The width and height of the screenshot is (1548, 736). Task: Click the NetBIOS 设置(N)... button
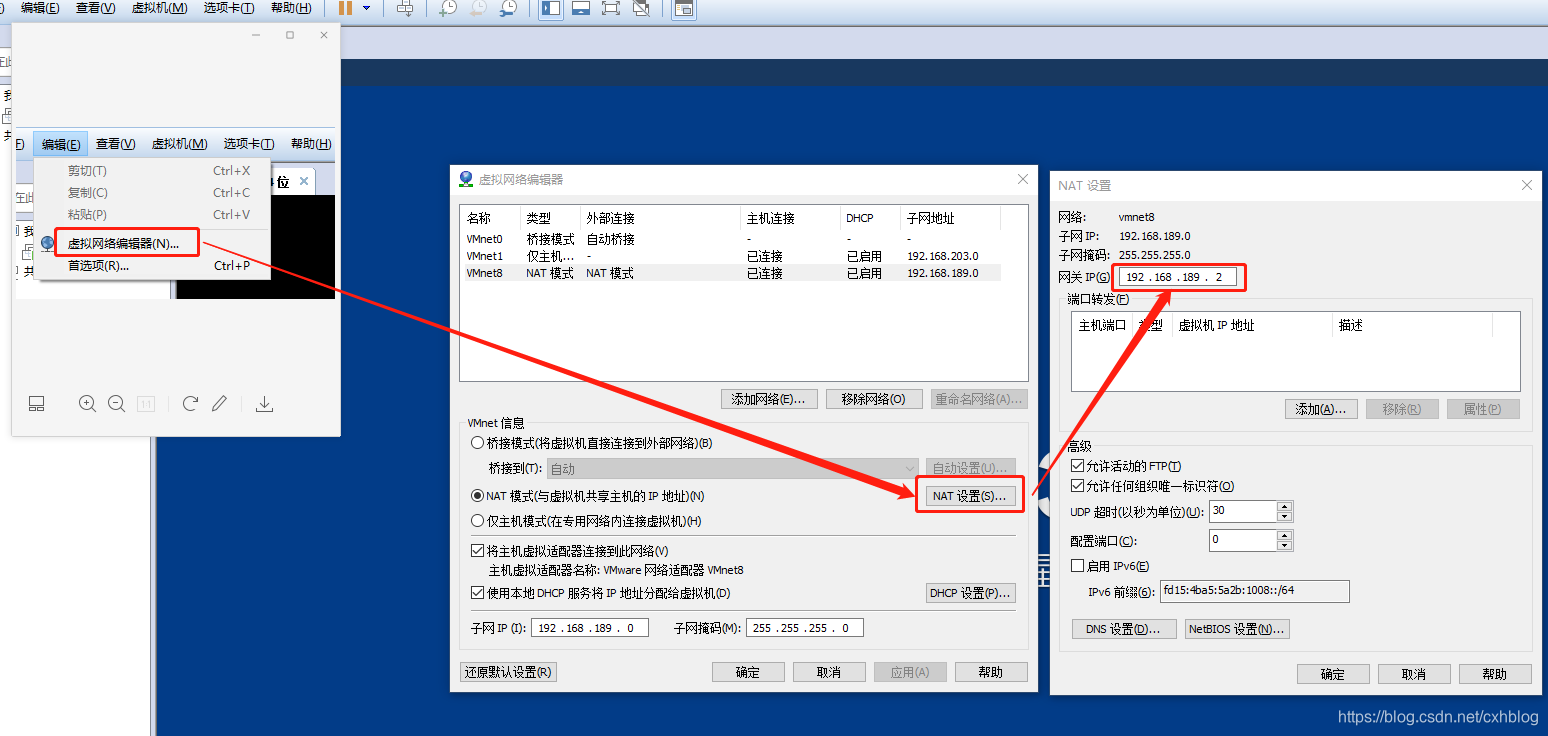(1236, 629)
